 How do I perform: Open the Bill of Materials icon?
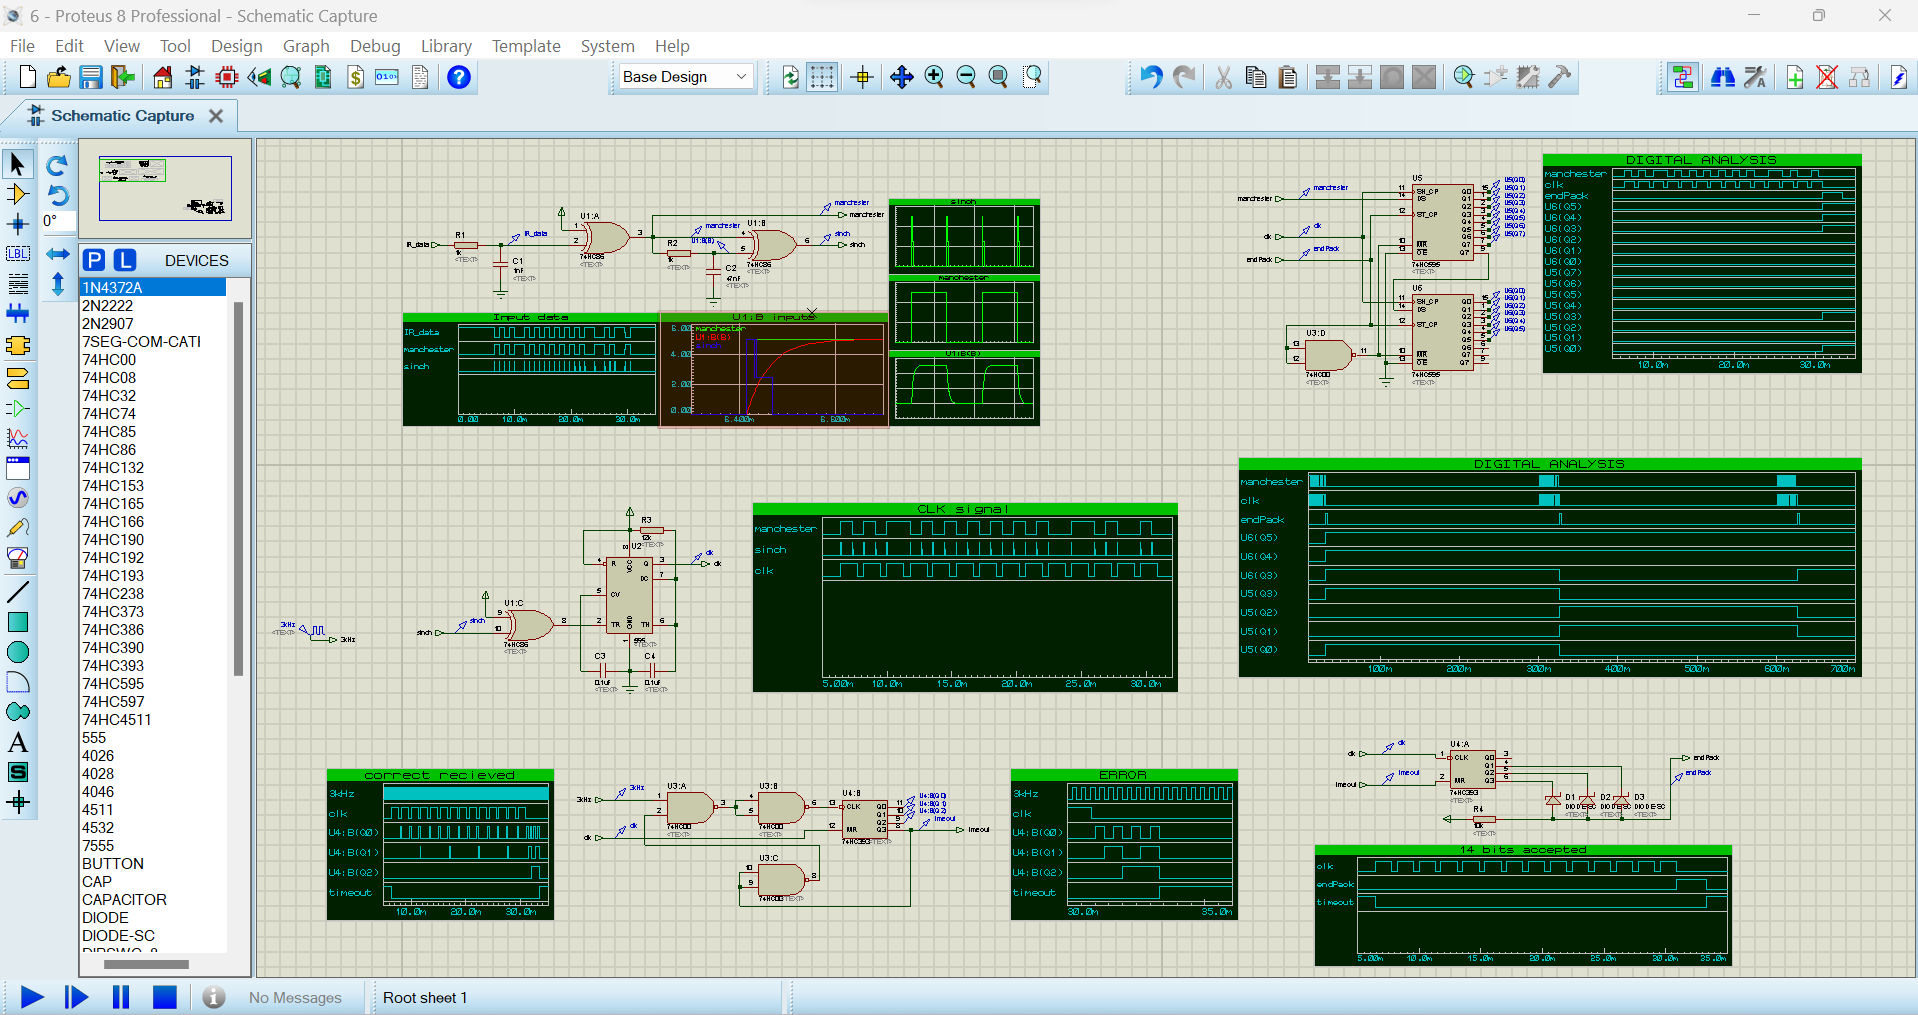point(356,77)
